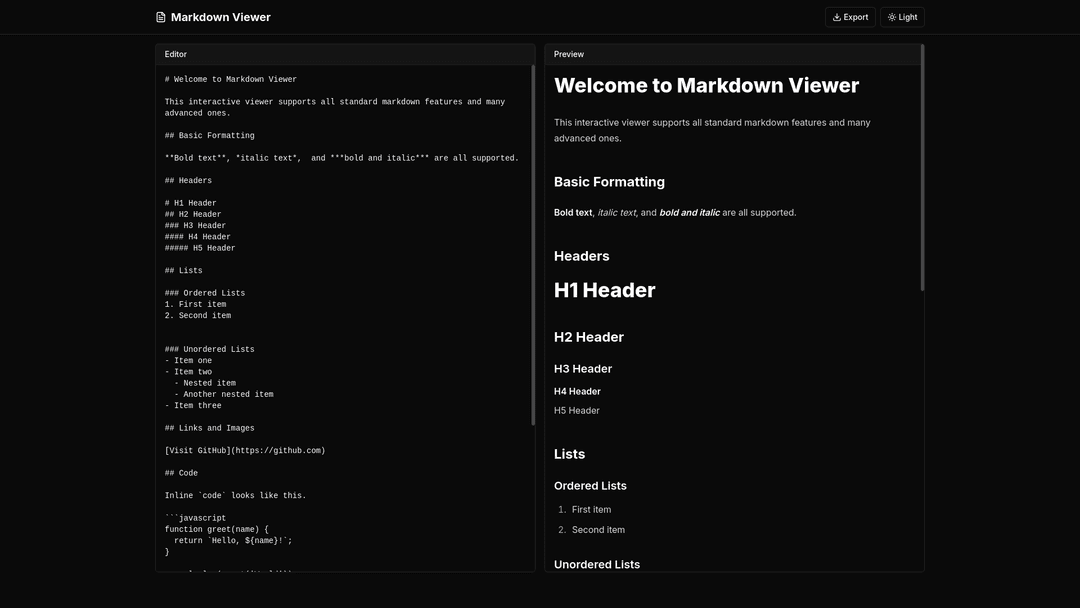Toggle the Light theme label
Image resolution: width=1080 pixels, height=608 pixels.
[x=908, y=17]
